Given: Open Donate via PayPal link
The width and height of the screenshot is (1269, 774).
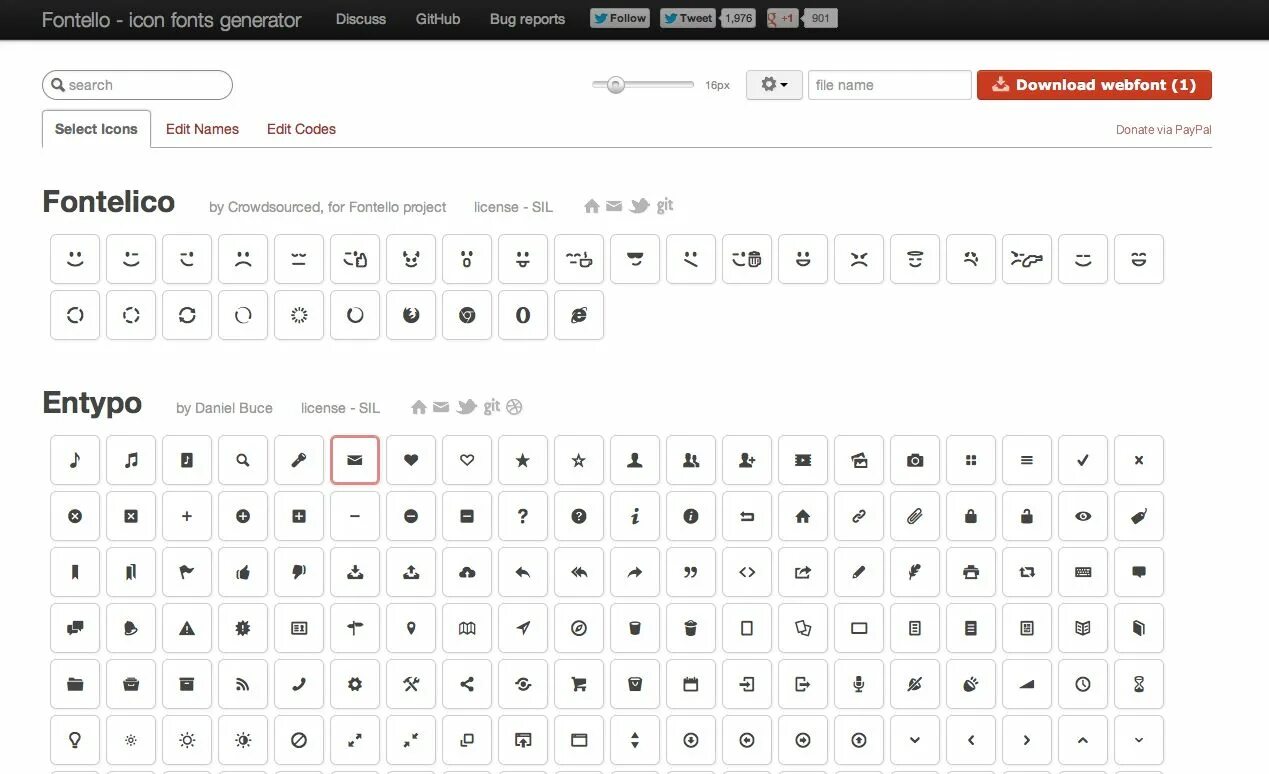Looking at the screenshot, I should [1164, 130].
